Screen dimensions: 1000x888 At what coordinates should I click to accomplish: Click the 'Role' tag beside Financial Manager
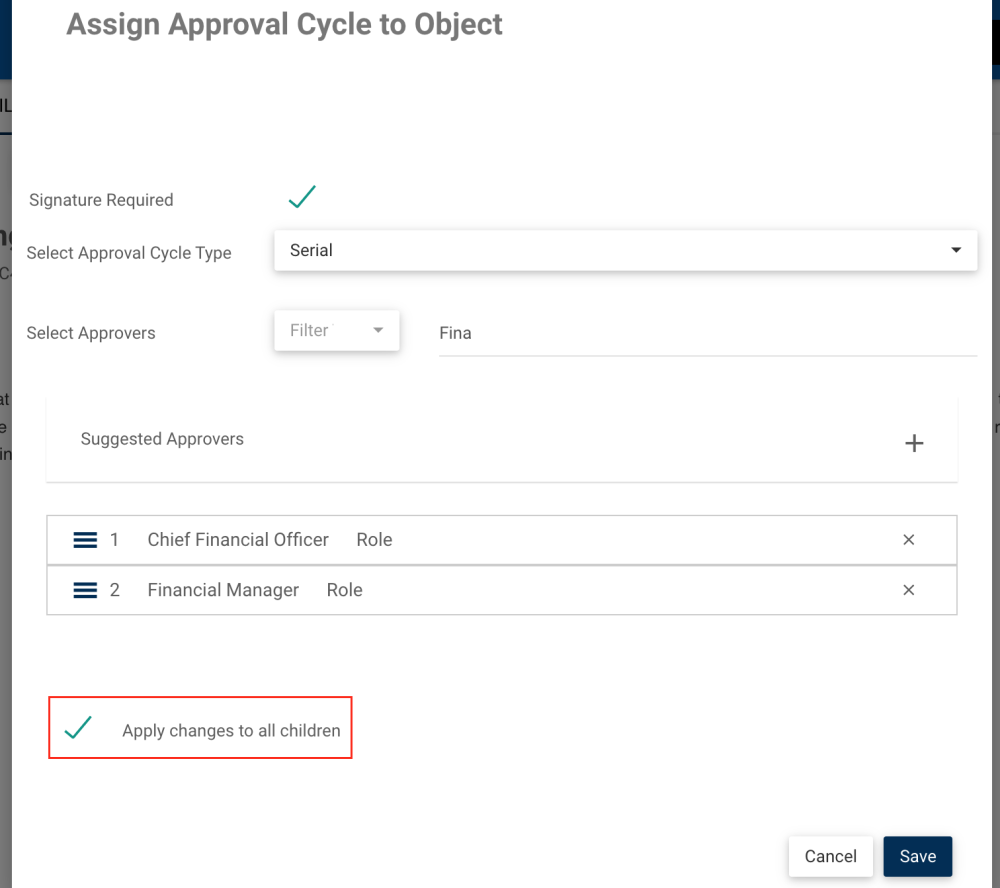(x=344, y=590)
